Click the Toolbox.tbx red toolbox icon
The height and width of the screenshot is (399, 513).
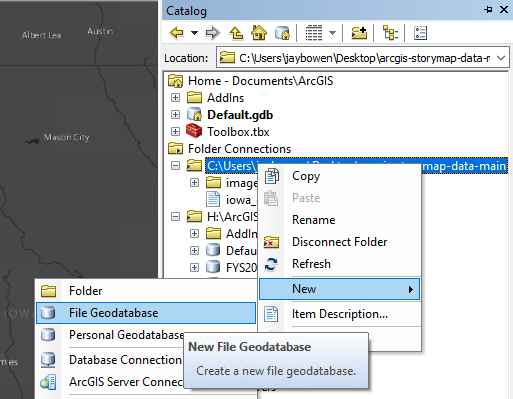point(194,131)
